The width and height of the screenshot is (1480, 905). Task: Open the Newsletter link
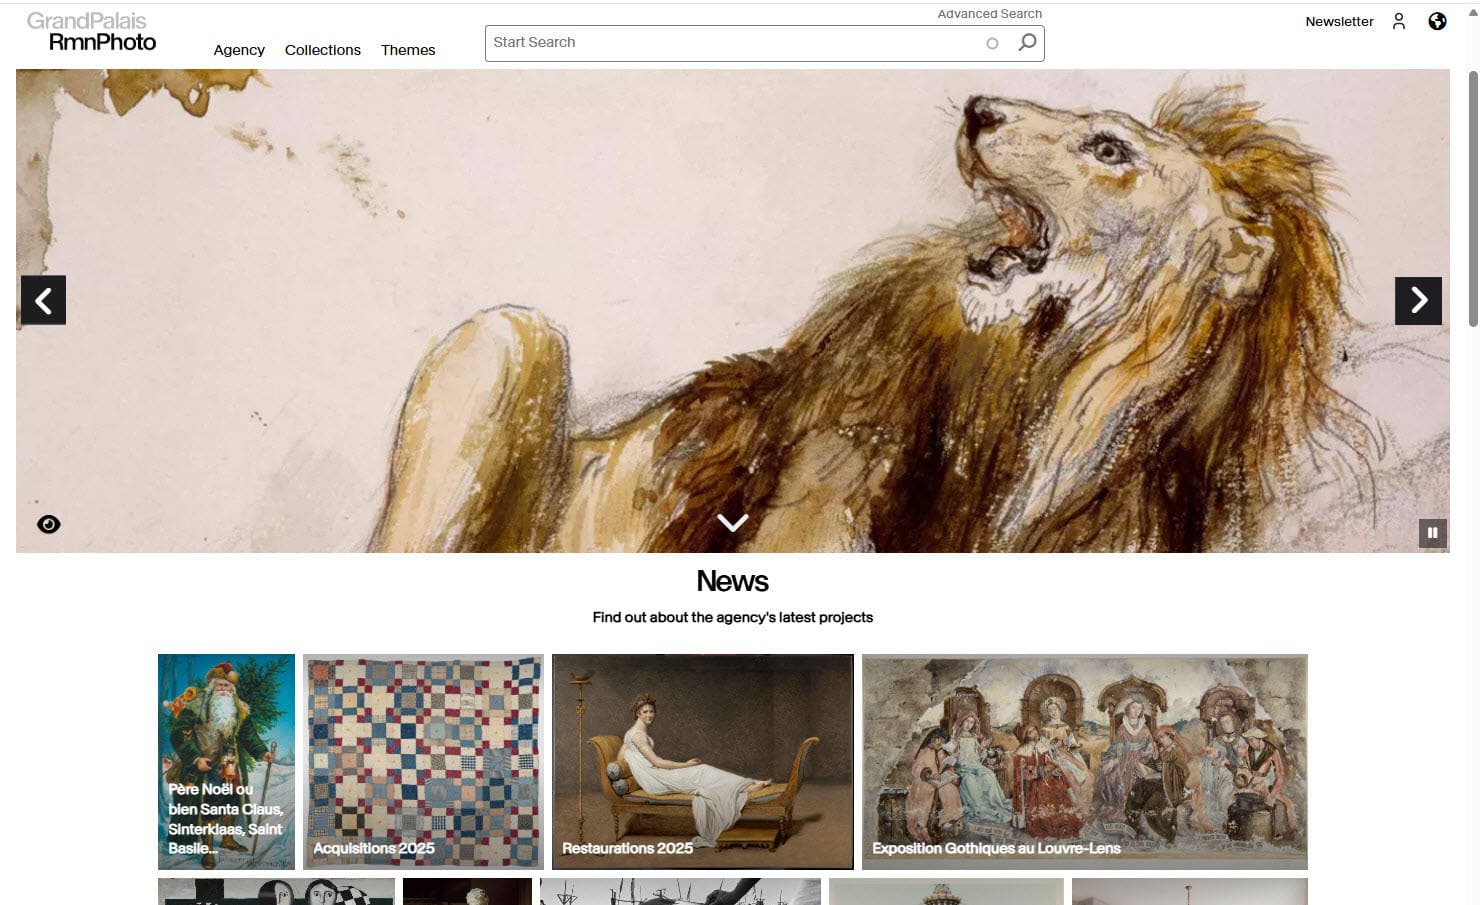coord(1339,21)
